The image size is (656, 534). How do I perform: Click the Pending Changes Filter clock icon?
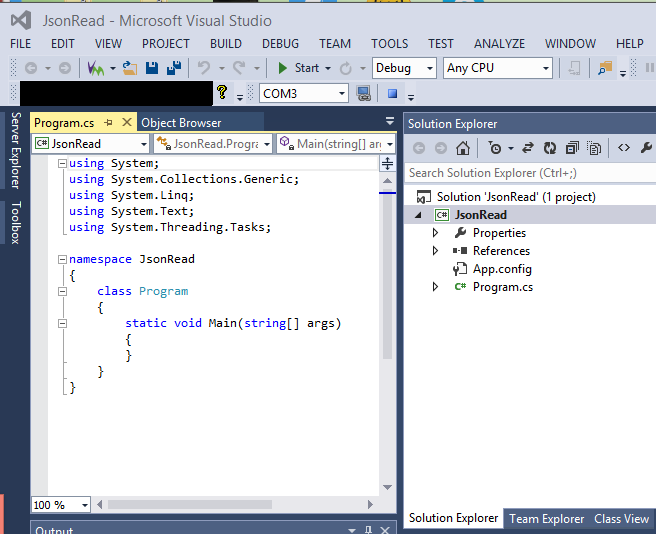coord(495,148)
